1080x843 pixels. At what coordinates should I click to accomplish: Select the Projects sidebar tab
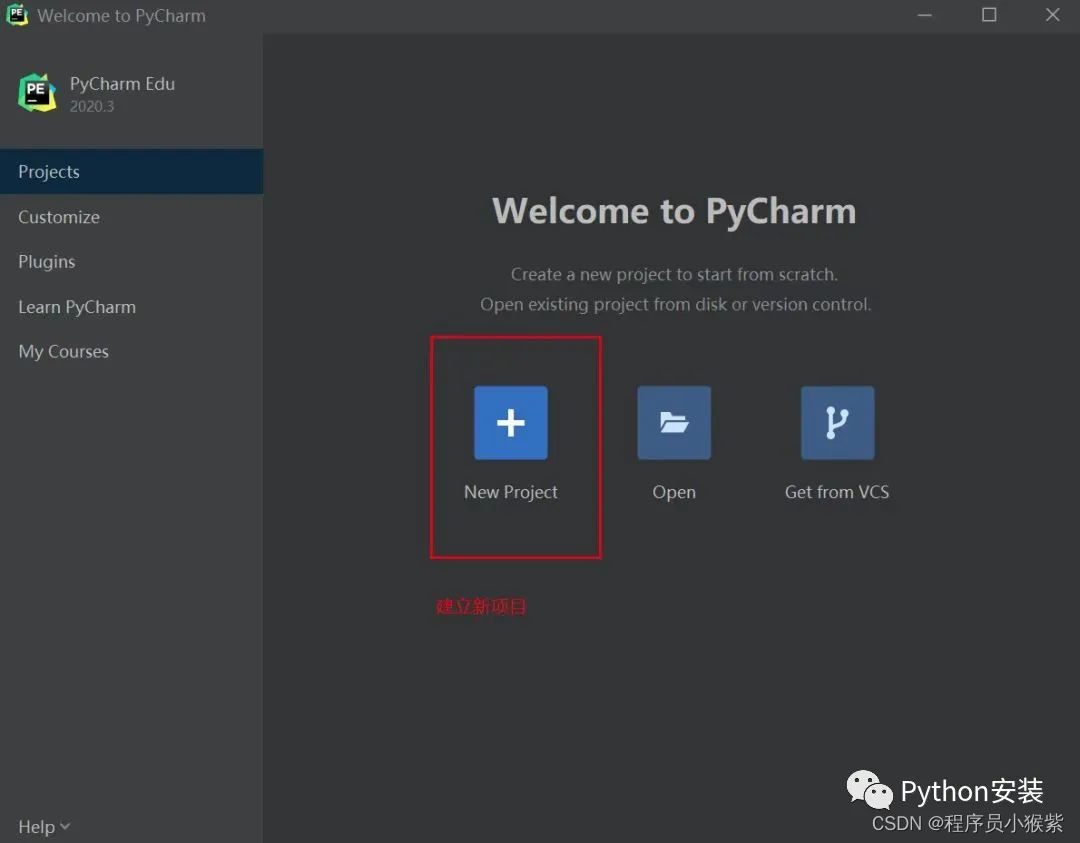[x=132, y=171]
